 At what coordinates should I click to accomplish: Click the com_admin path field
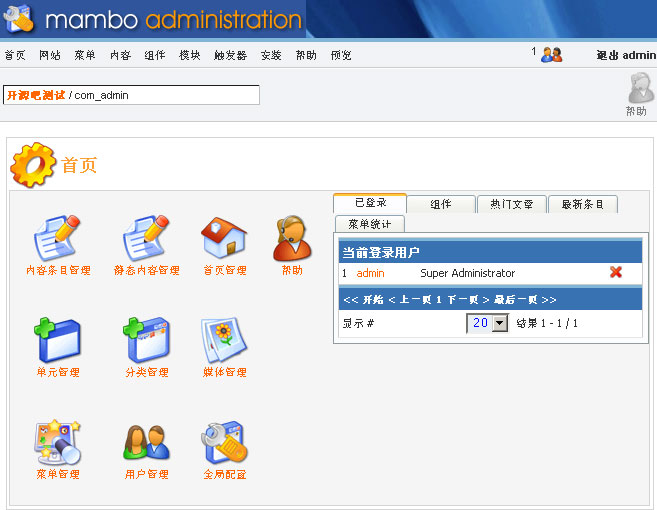point(131,95)
